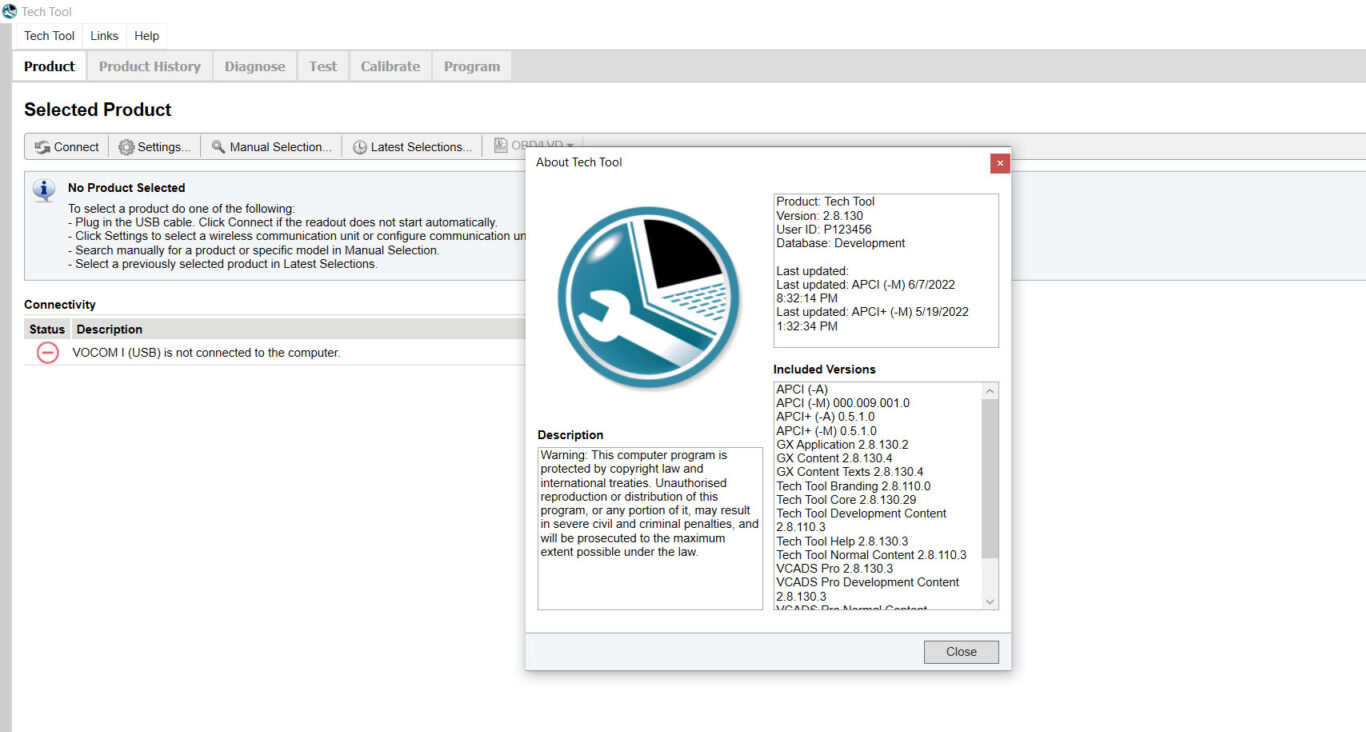Select 'Tech Tool Normal Content 2.8.110.3' entry
This screenshot has height=732, width=1366.
[871, 555]
